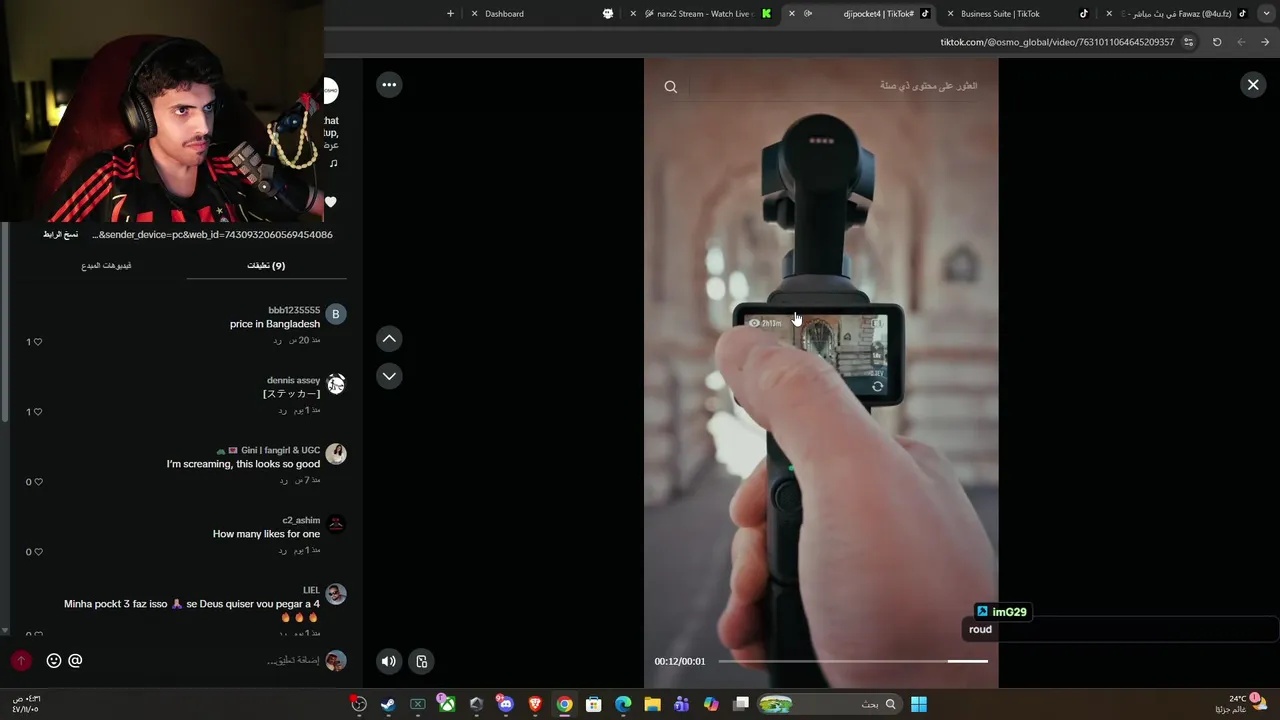The width and height of the screenshot is (1280, 720).
Task: Open the weather widget showing 24°C
Action: pyautogui.click(x=1240, y=703)
